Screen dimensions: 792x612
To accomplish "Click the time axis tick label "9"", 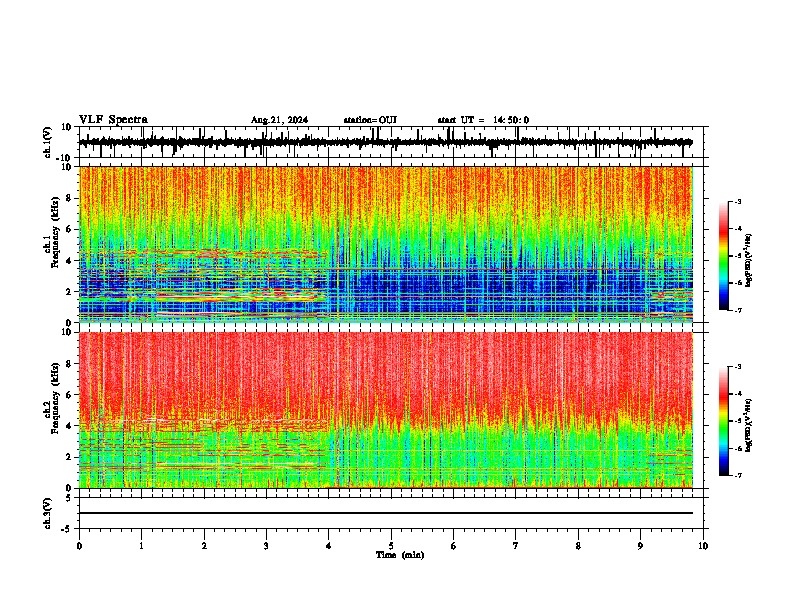I will click(x=640, y=546).
